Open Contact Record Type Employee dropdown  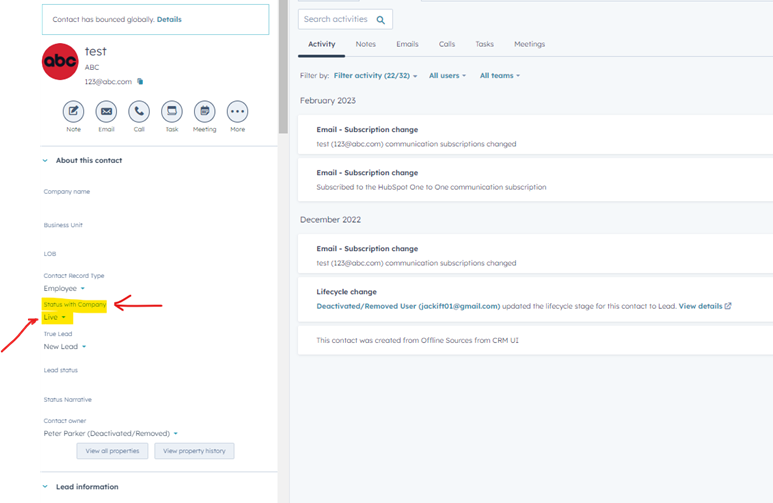click(x=64, y=288)
